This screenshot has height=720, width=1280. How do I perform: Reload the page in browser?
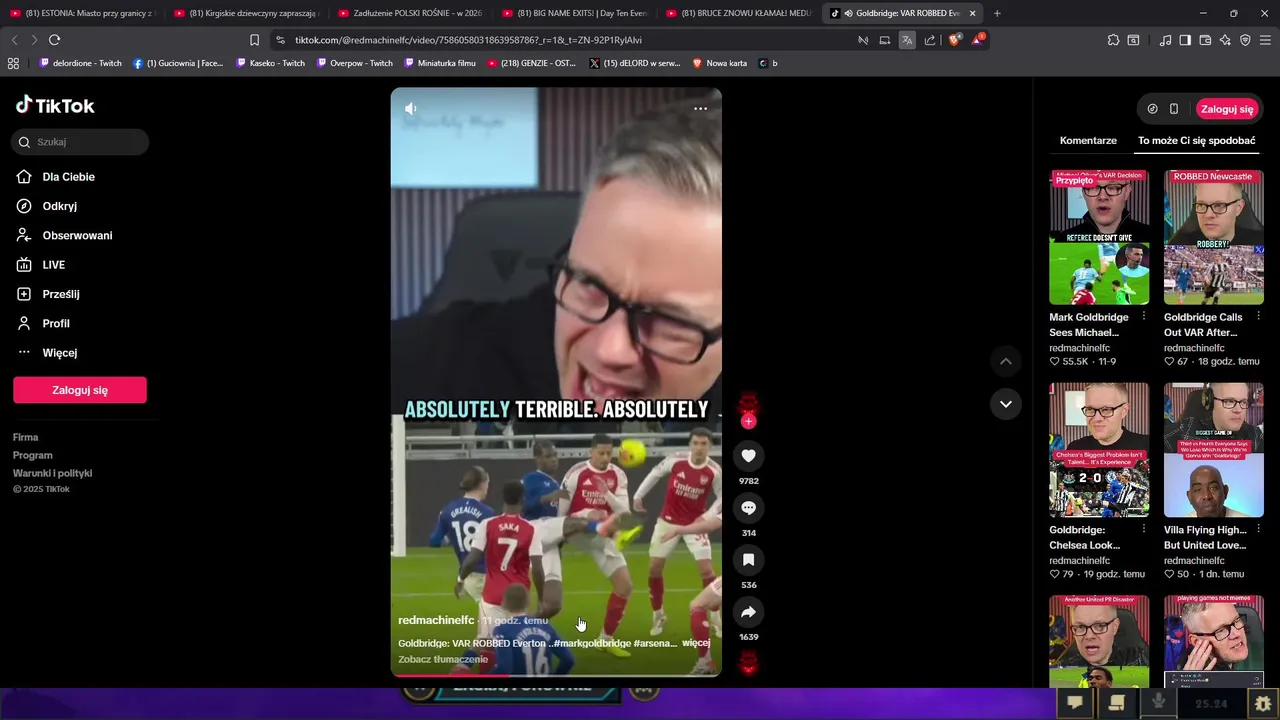[54, 40]
